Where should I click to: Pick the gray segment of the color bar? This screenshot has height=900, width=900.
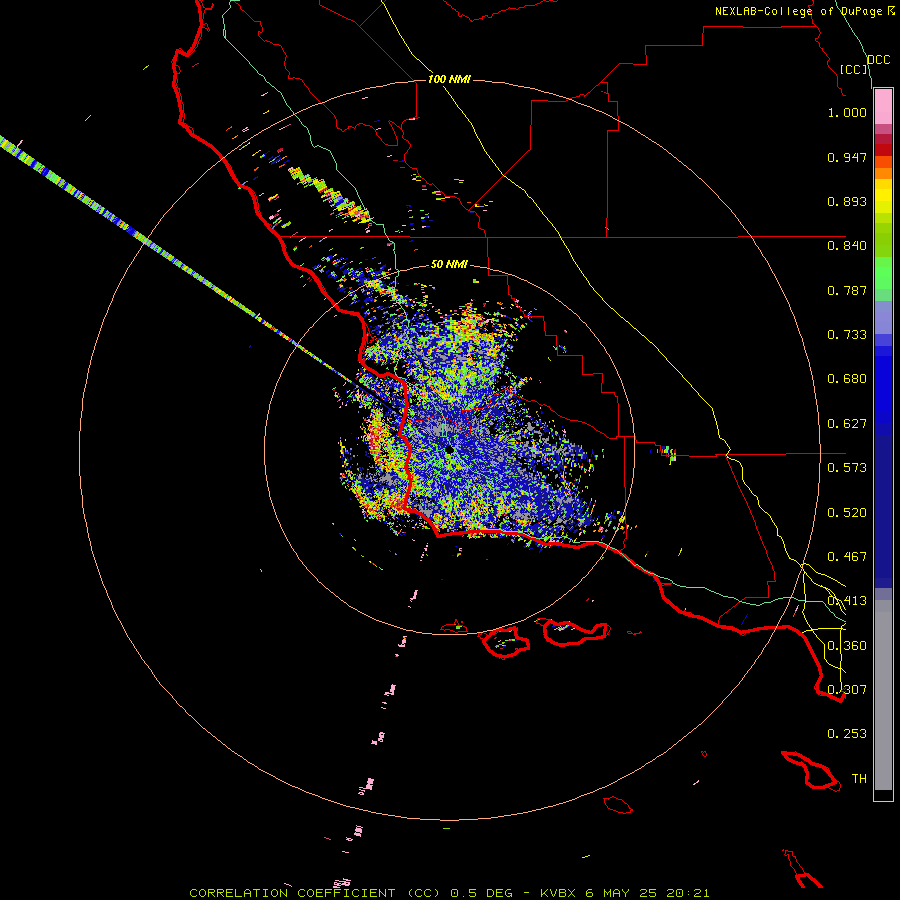point(883,695)
